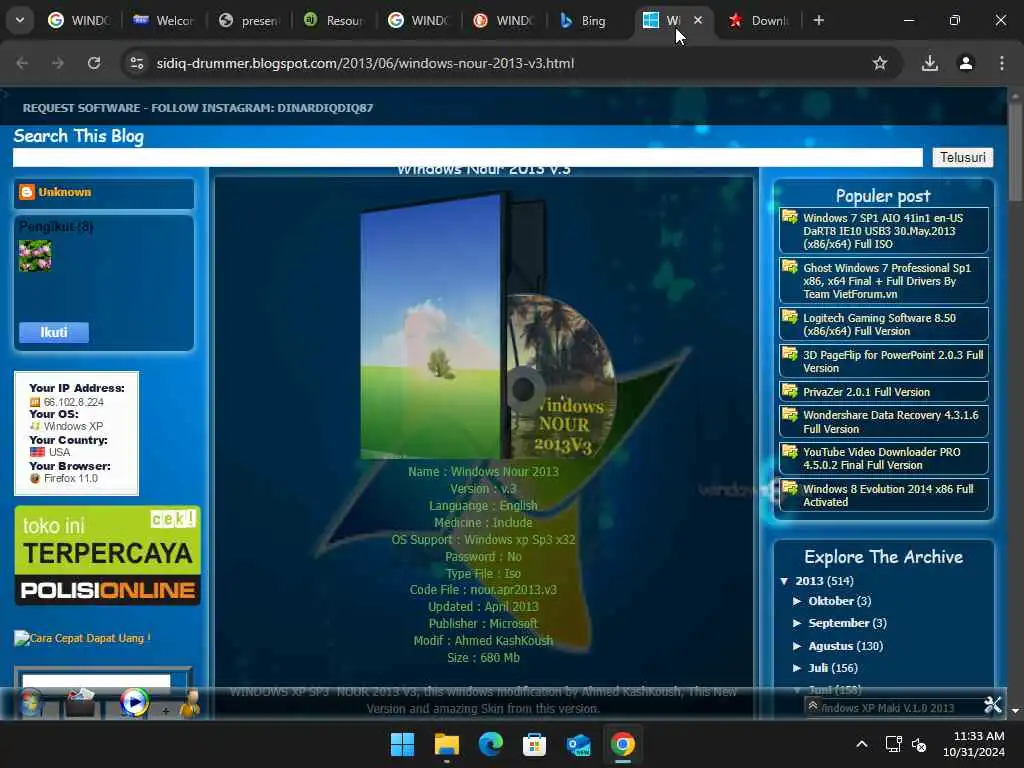Open the Chrome profile icon
The width and height of the screenshot is (1024, 768).
[966, 63]
